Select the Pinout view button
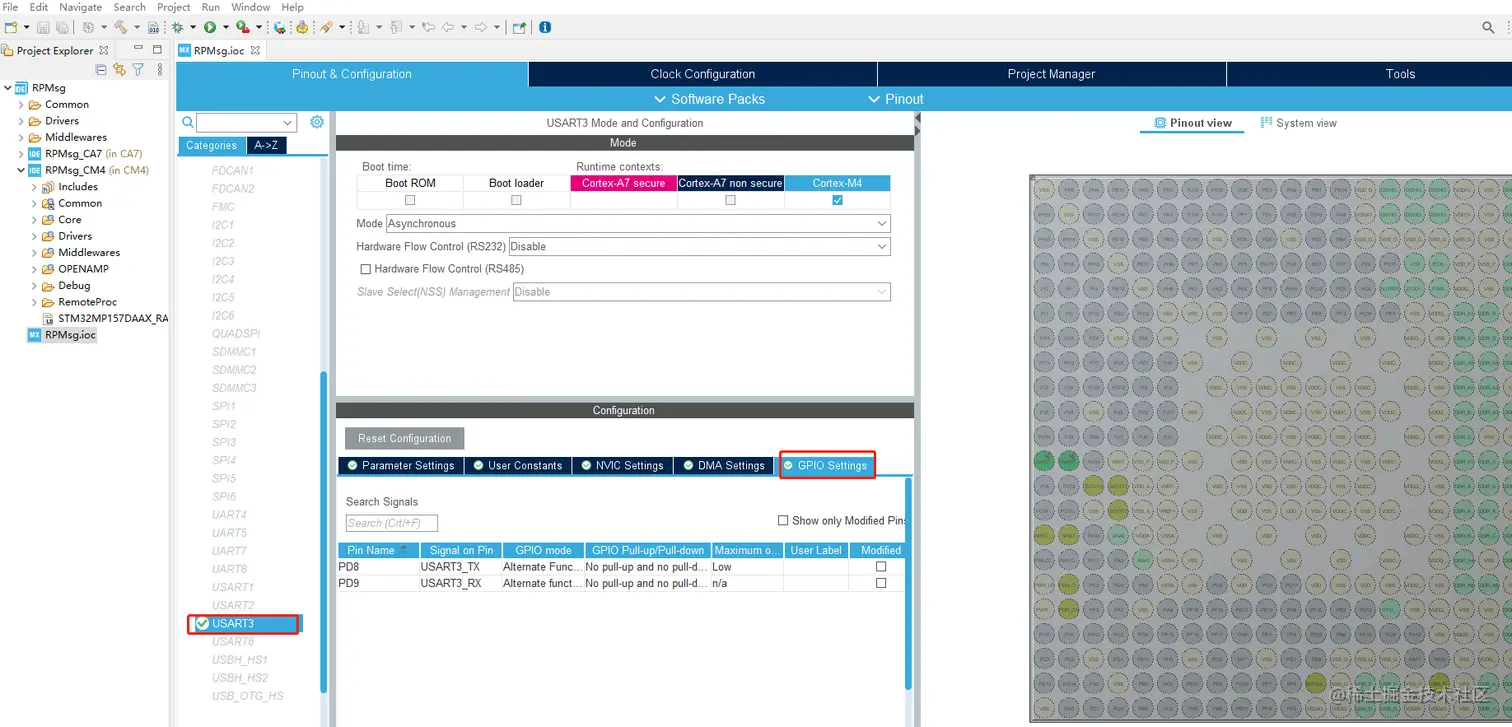1512x727 pixels. (x=1192, y=123)
